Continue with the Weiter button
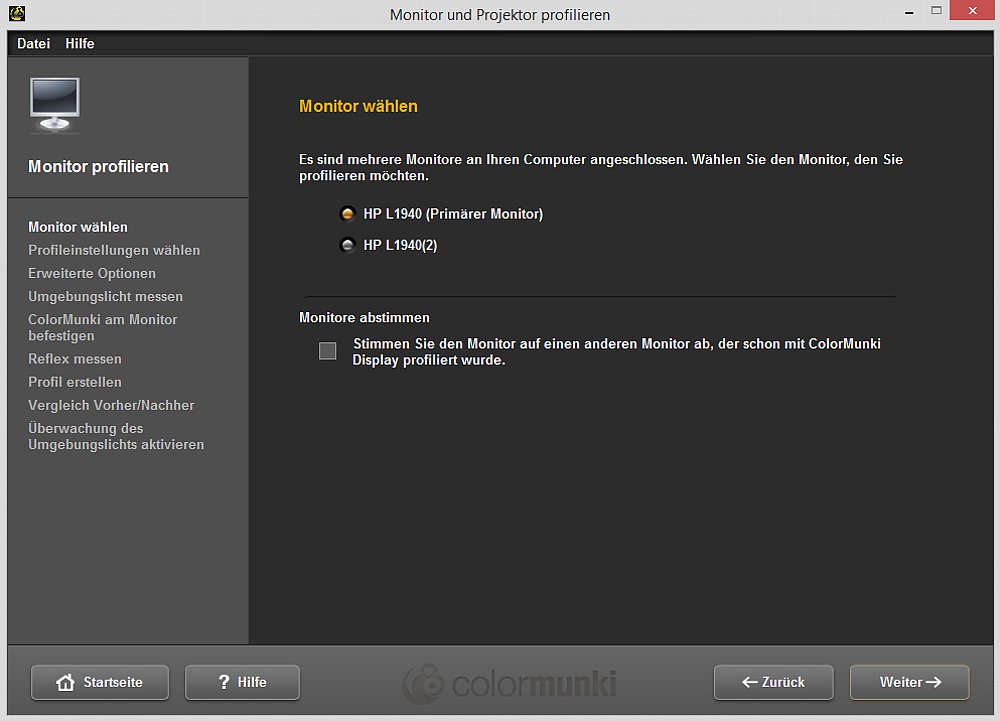 click(x=909, y=682)
